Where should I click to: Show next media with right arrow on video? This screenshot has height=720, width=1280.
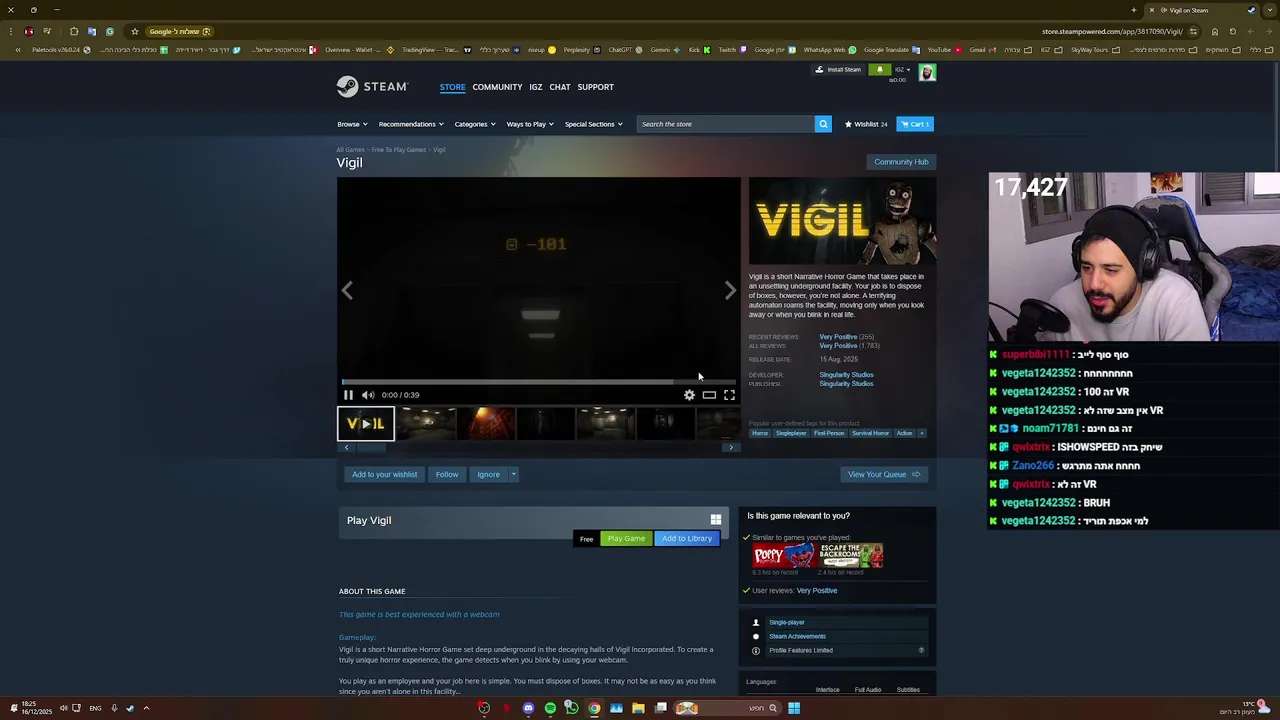tap(730, 290)
